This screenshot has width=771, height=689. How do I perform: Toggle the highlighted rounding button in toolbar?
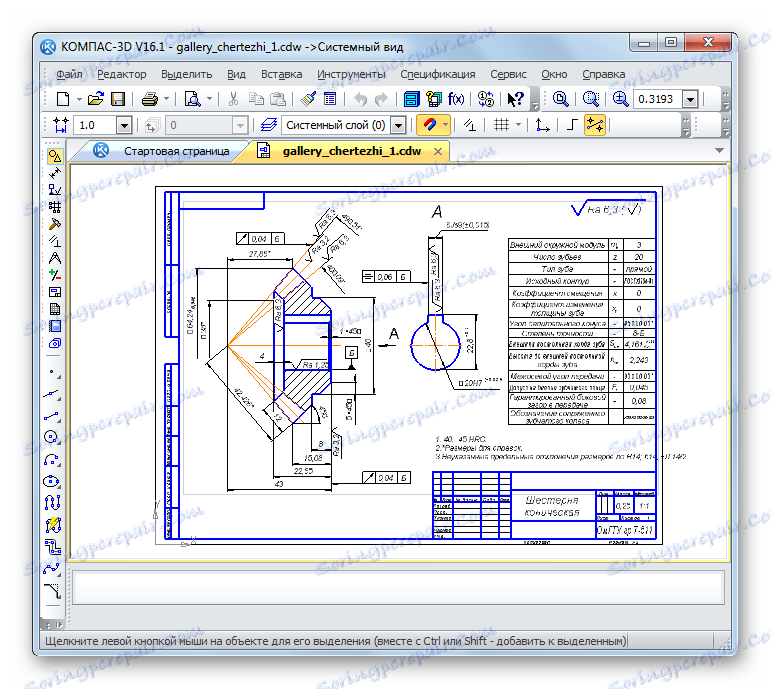[595, 125]
